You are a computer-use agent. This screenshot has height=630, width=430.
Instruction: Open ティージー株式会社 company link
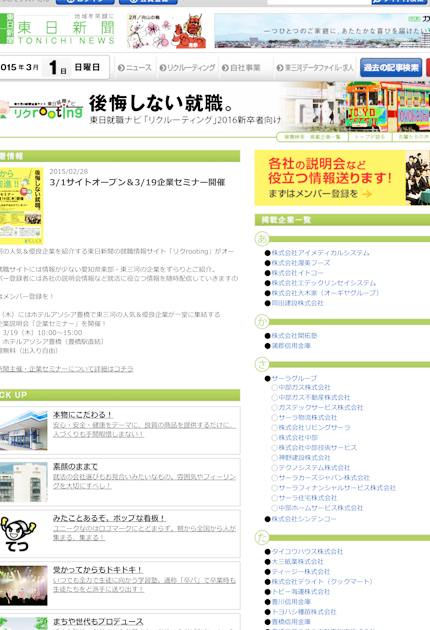click(x=301, y=571)
